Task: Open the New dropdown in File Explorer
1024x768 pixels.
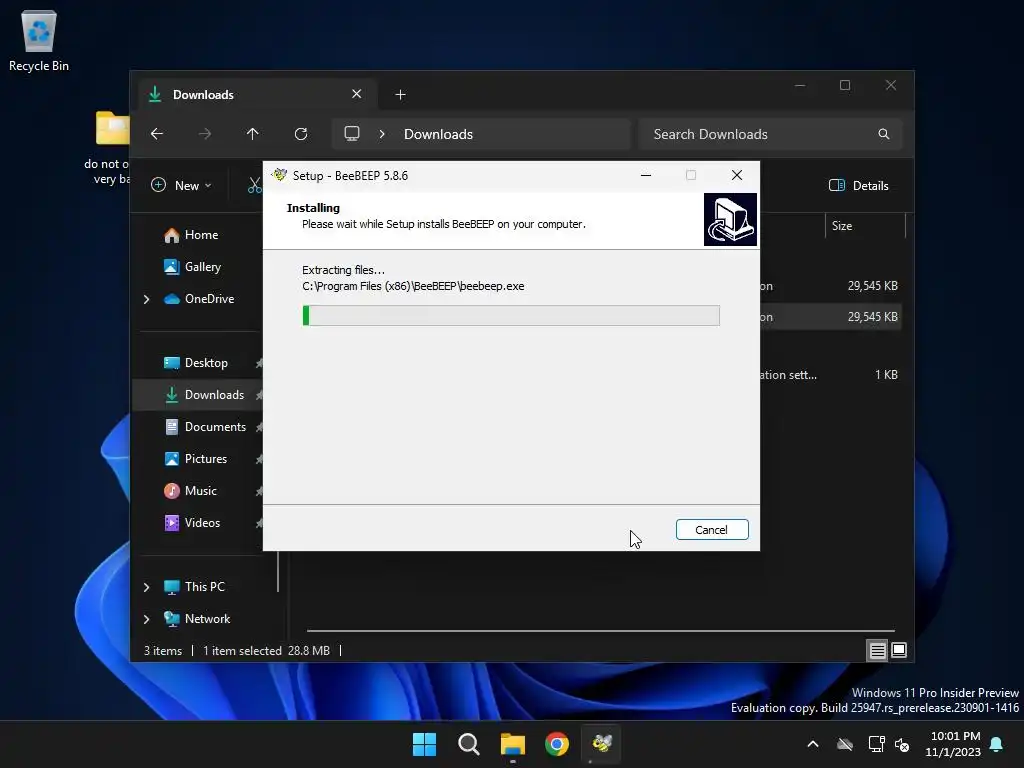Action: tap(181, 185)
